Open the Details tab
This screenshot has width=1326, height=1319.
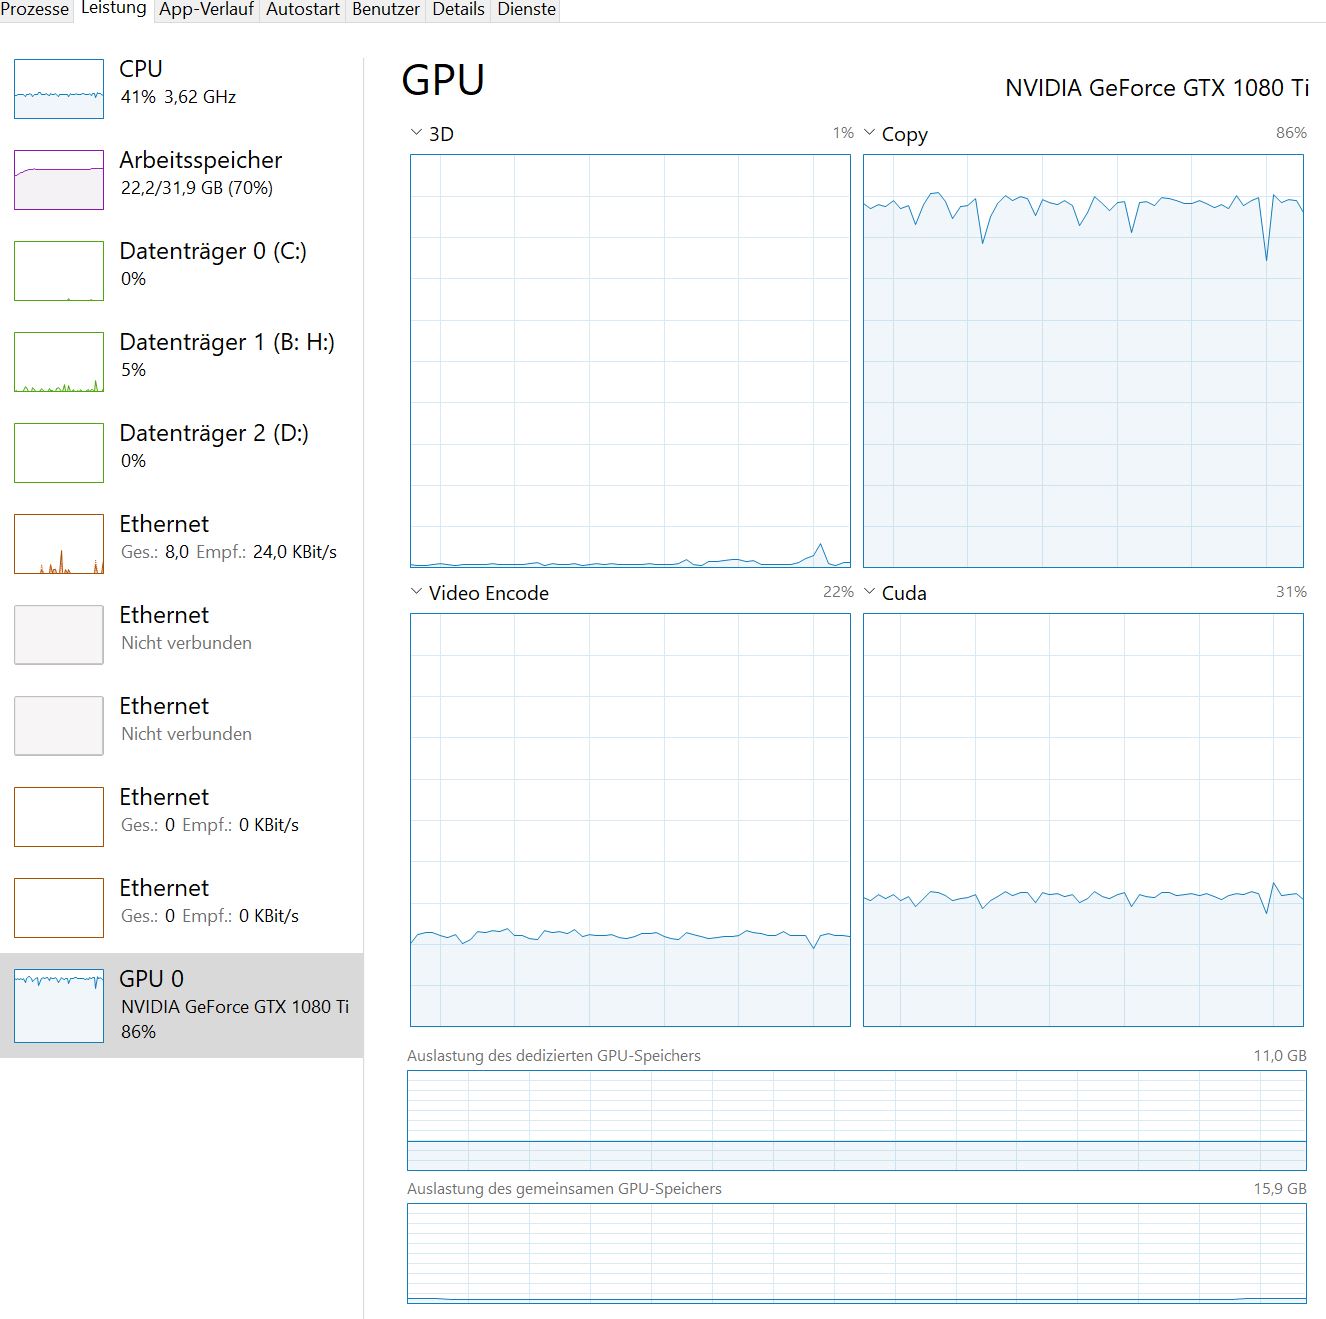(x=458, y=10)
